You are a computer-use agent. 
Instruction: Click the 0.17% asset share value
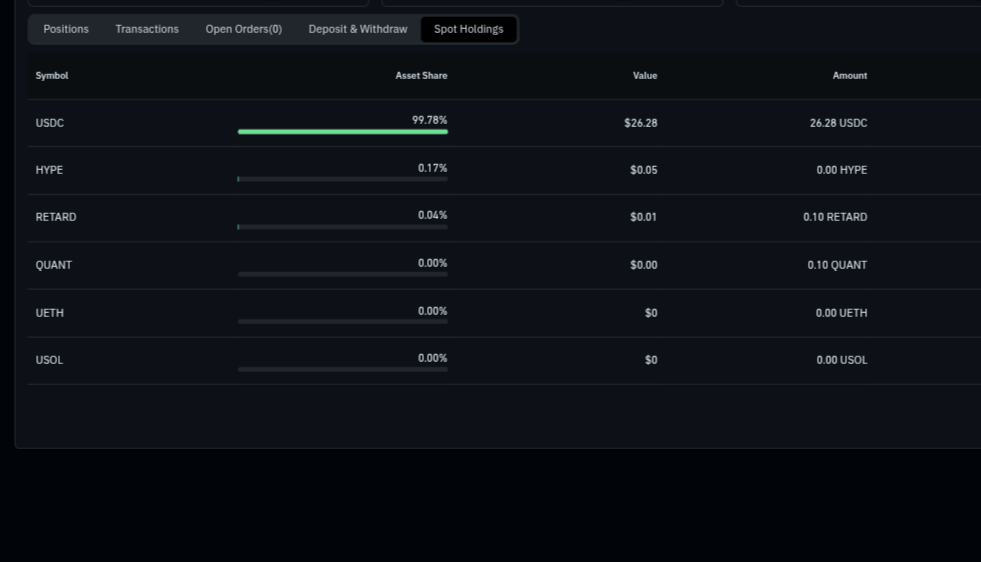click(x=432, y=168)
